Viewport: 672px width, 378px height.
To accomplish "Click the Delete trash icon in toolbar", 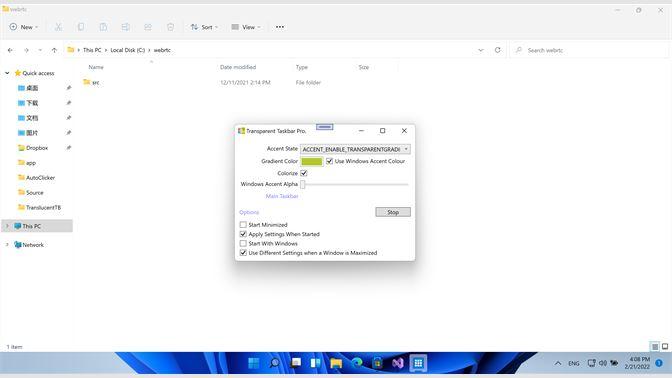I will coord(171,27).
